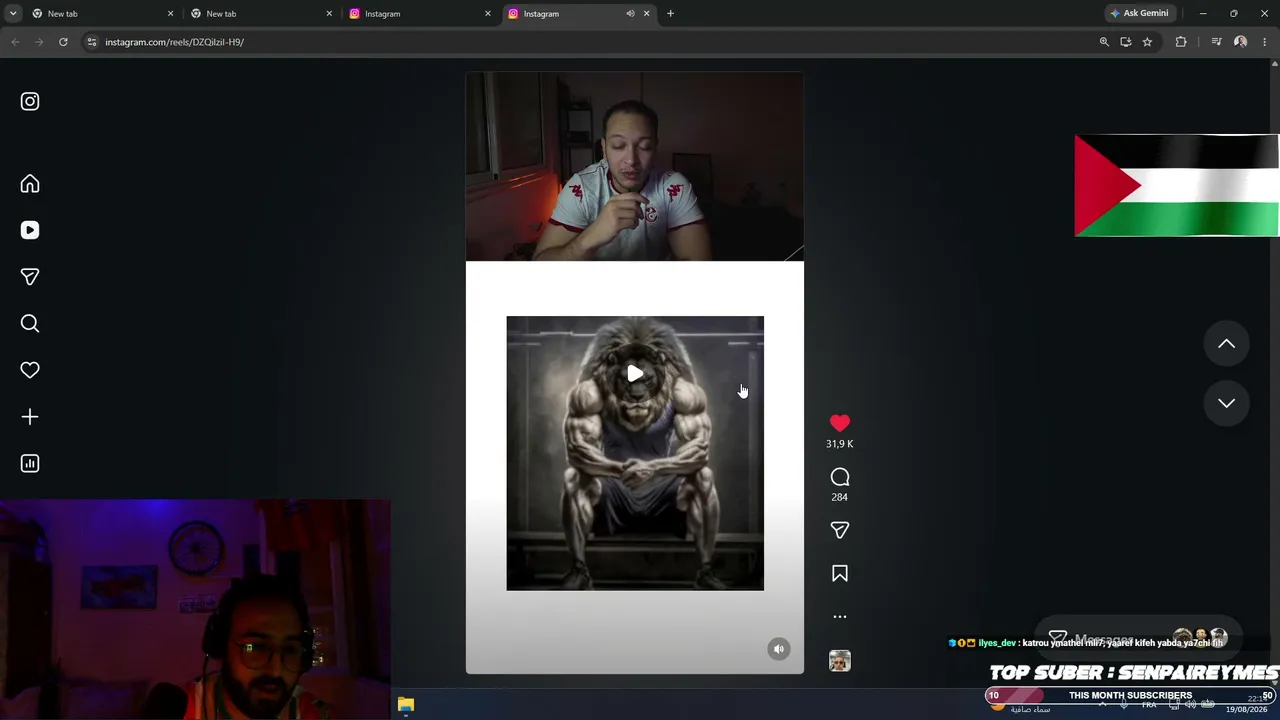
Task: Go to the next reel
Action: pos(1226,402)
